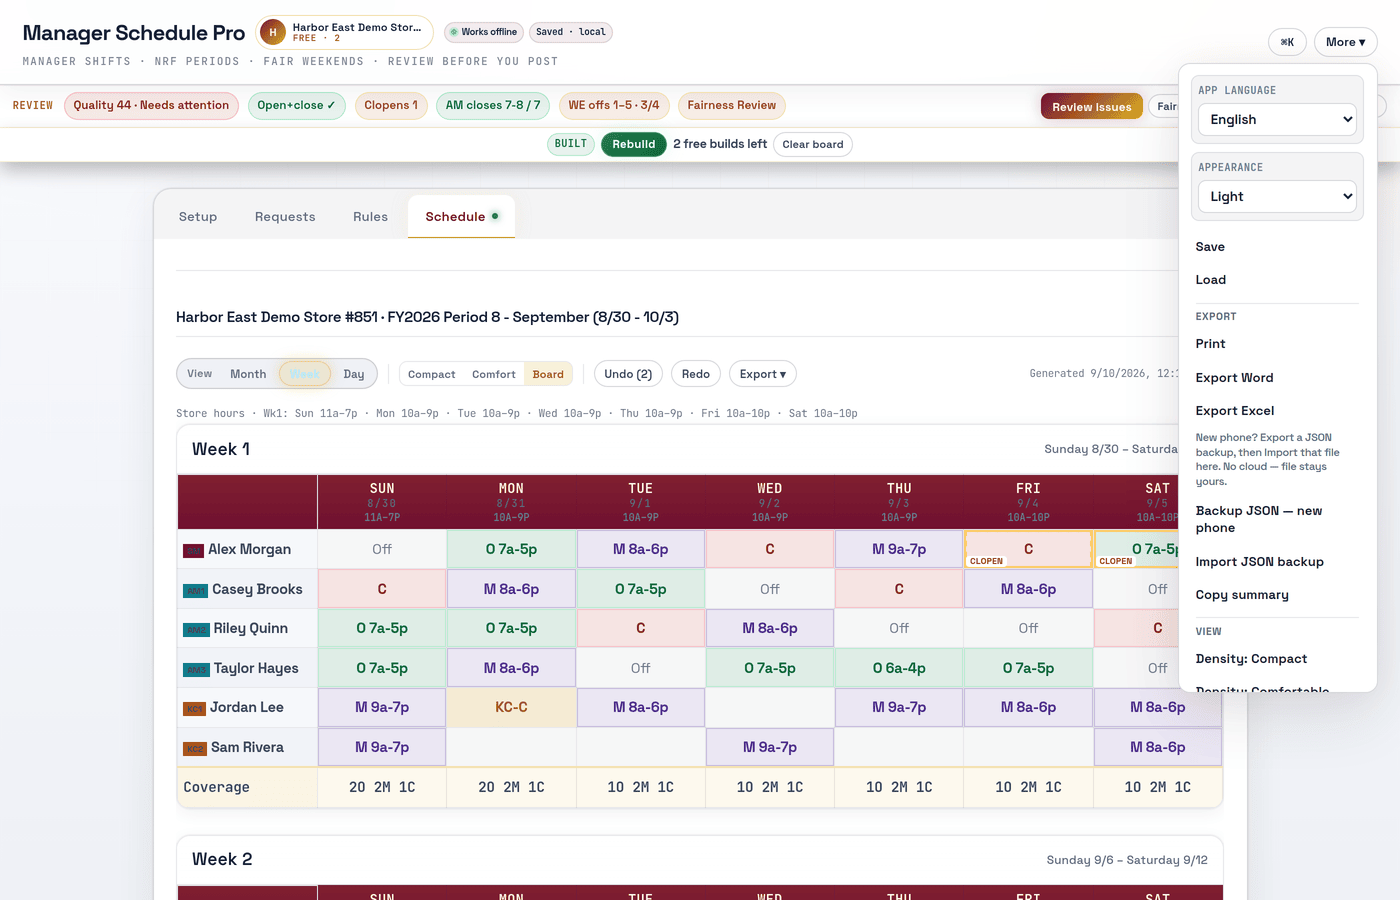
Task: Switch schedule view to Month
Action: [x=248, y=374]
